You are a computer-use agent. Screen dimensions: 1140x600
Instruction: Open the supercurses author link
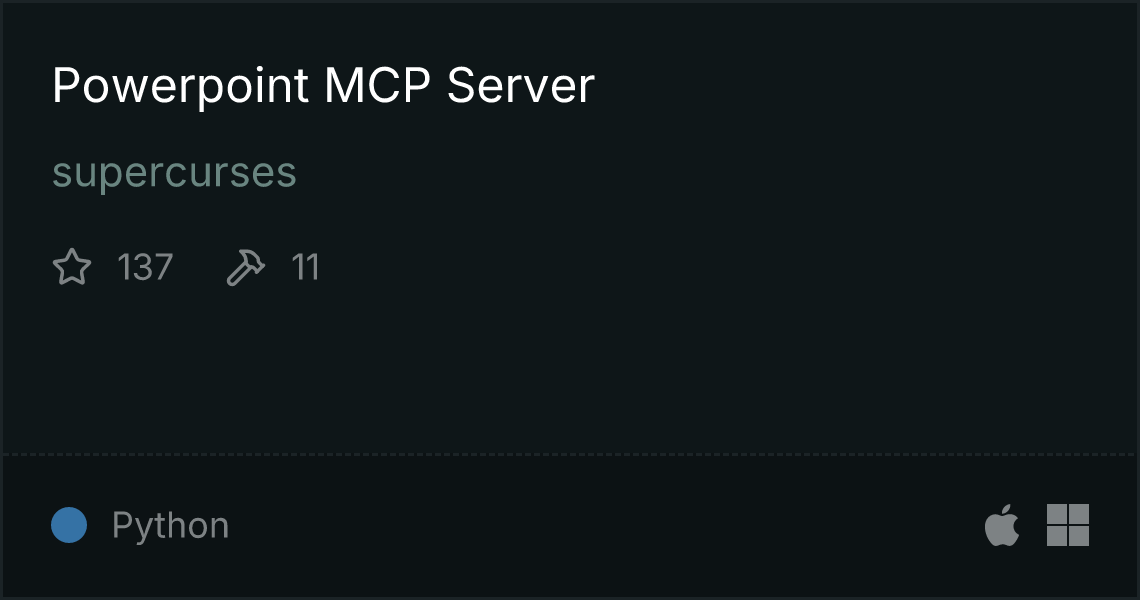(174, 173)
